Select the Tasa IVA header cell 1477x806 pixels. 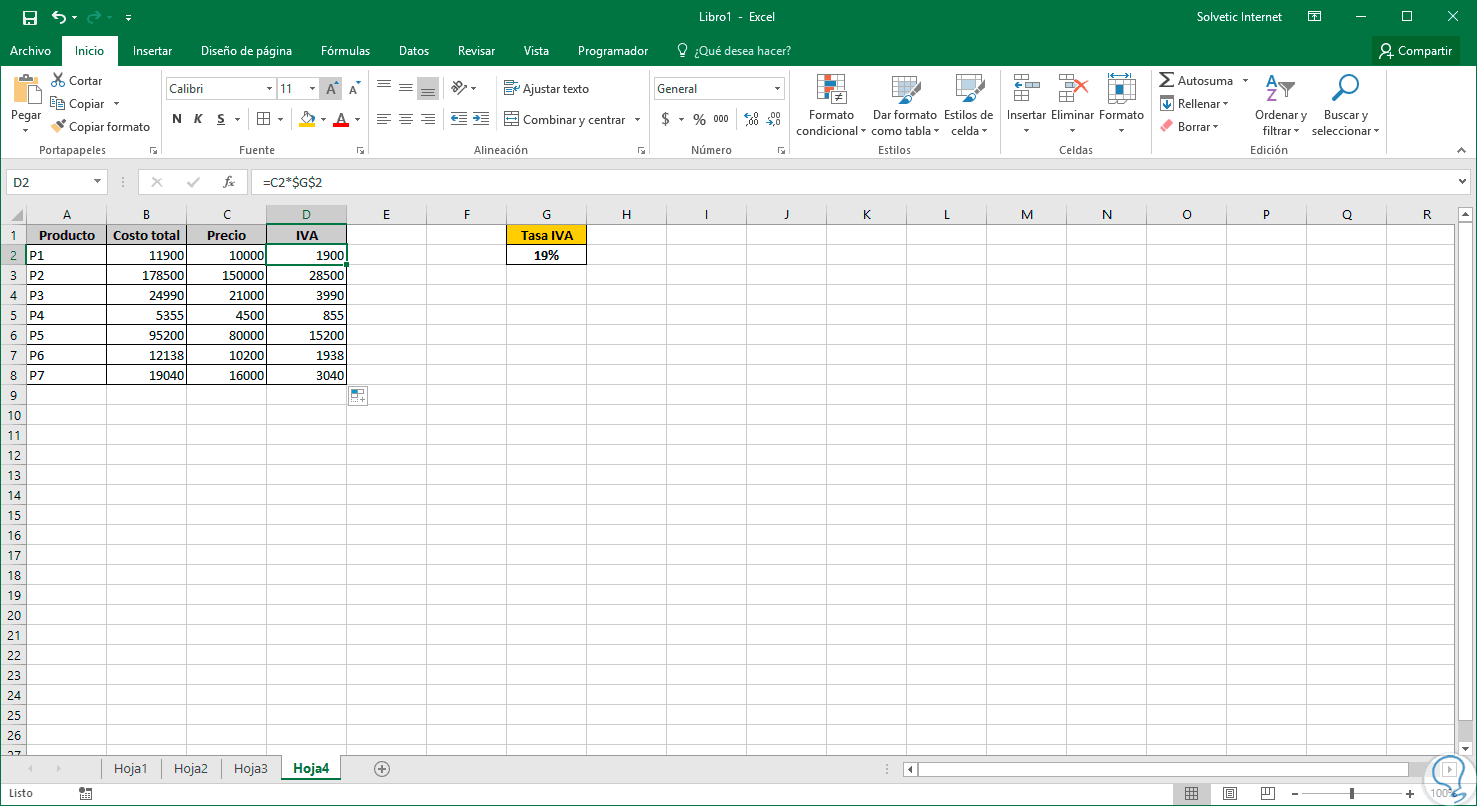click(x=547, y=235)
